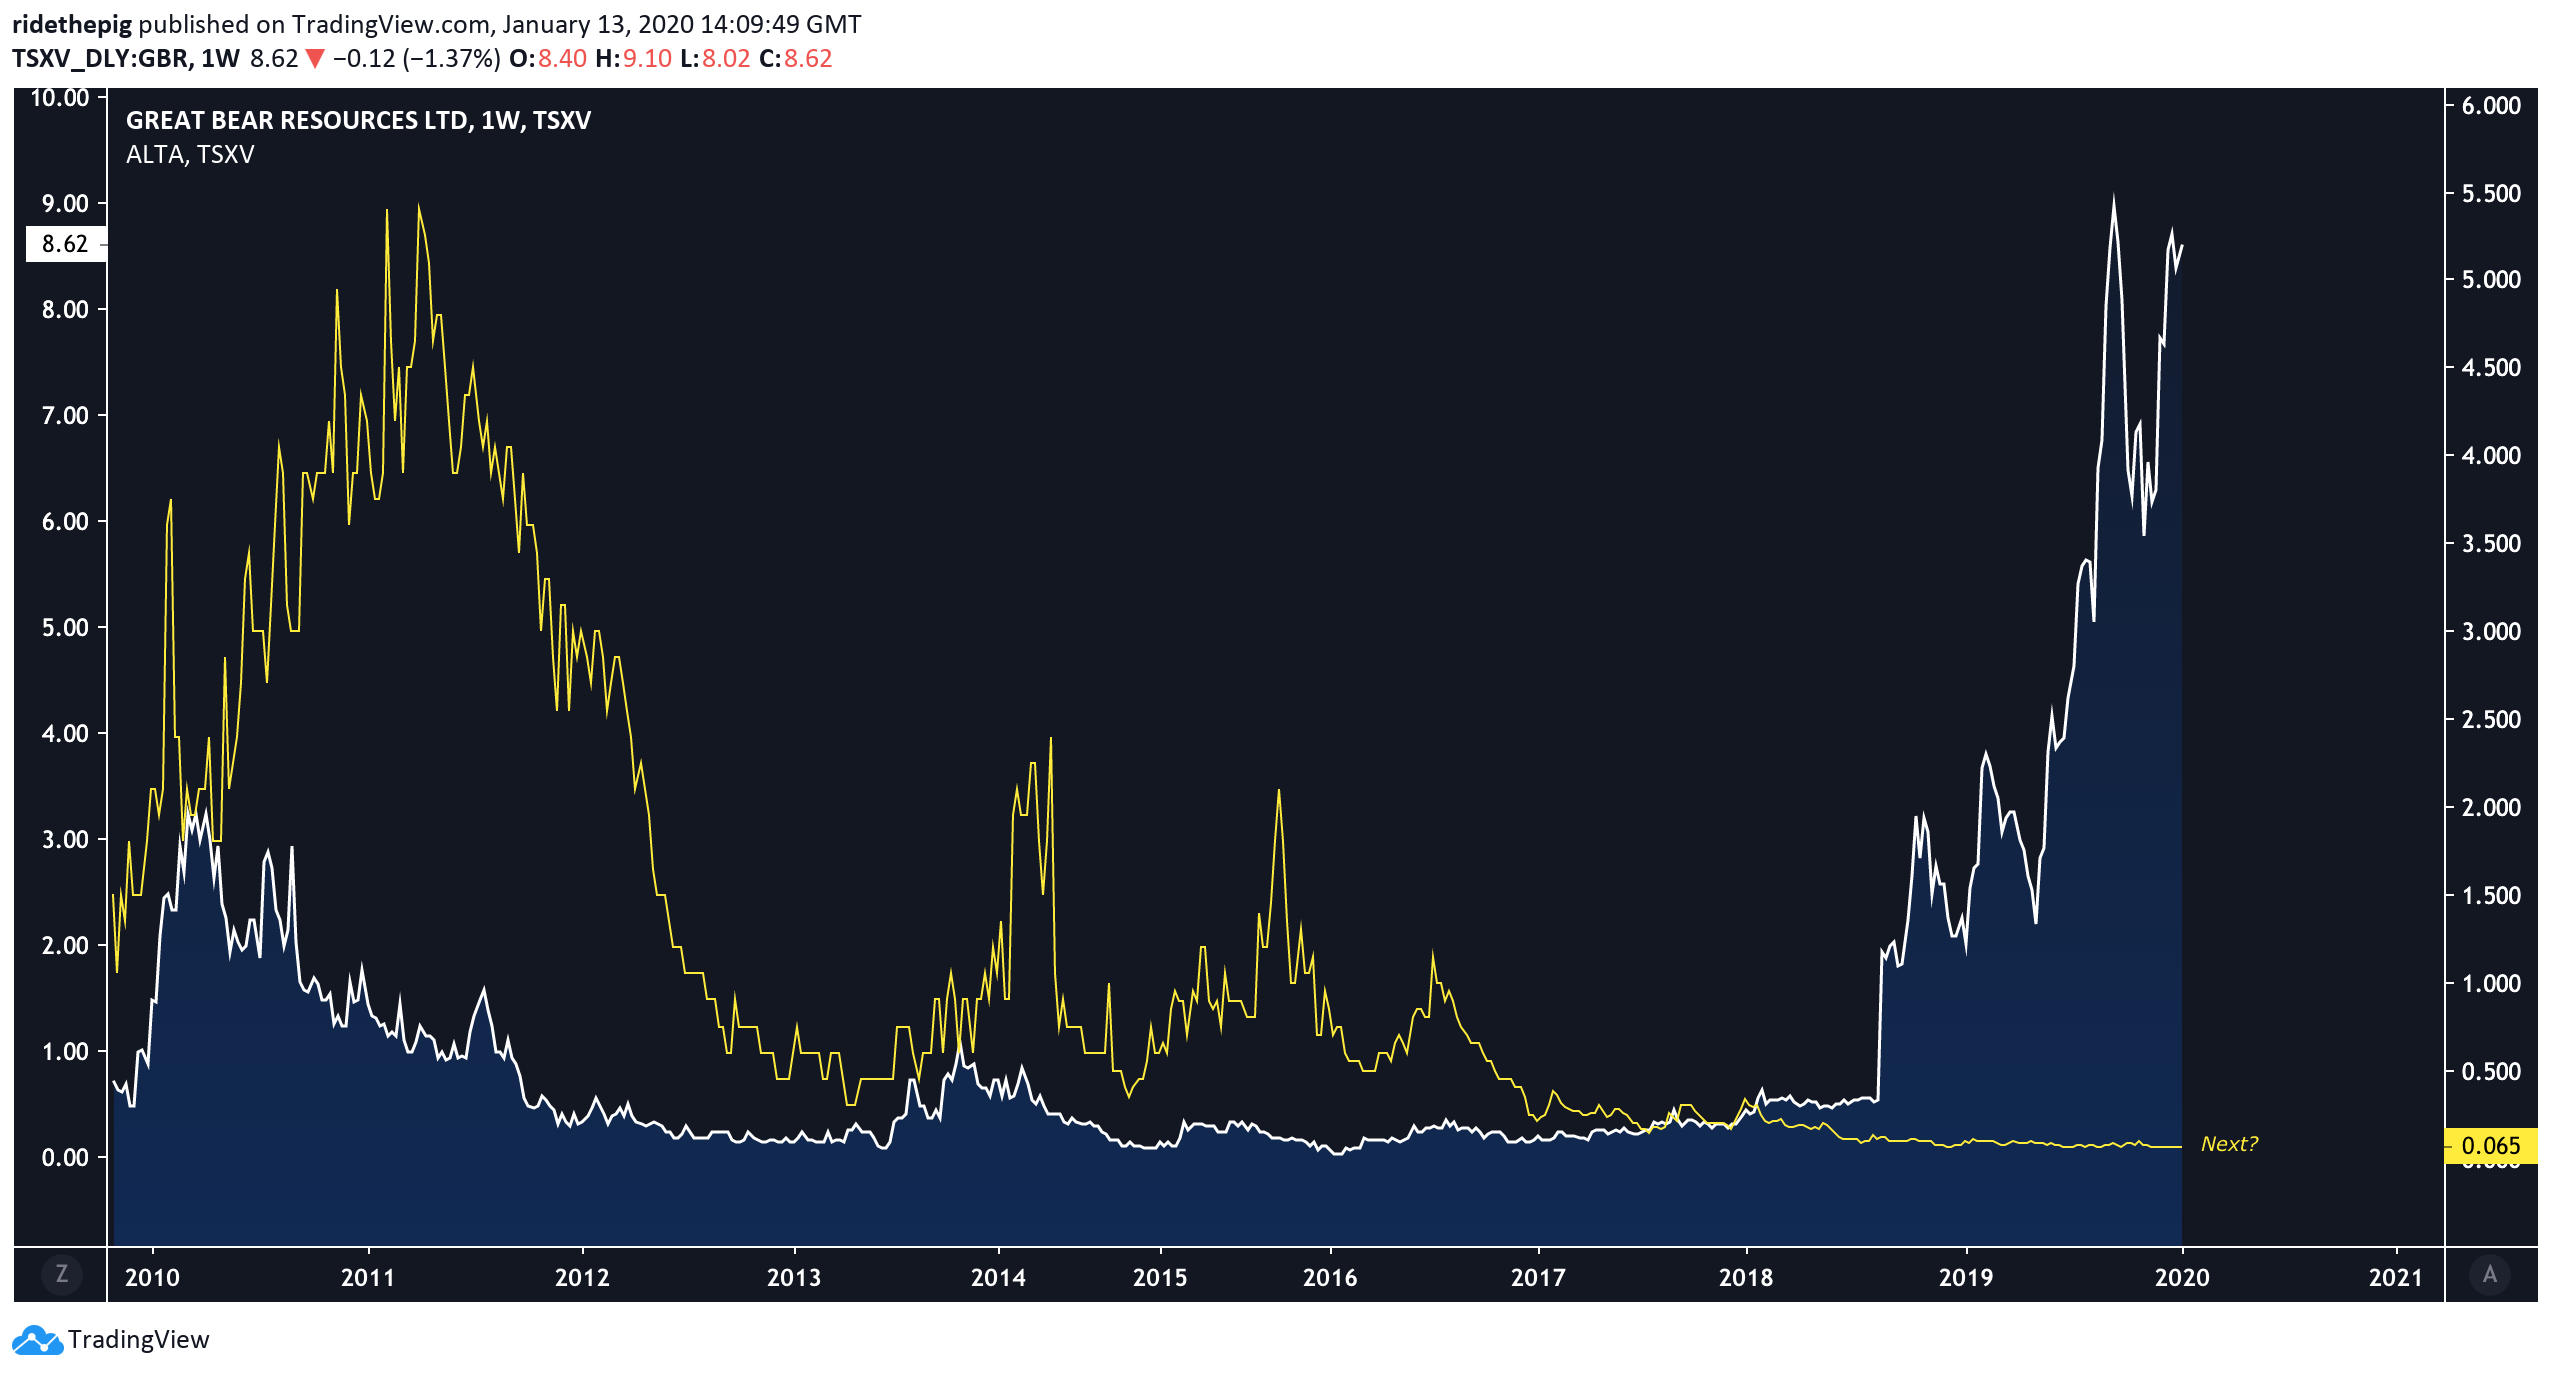This screenshot has height=1376, width=2552.
Task: Click the 2016 time axis label
Action: click(1330, 1277)
